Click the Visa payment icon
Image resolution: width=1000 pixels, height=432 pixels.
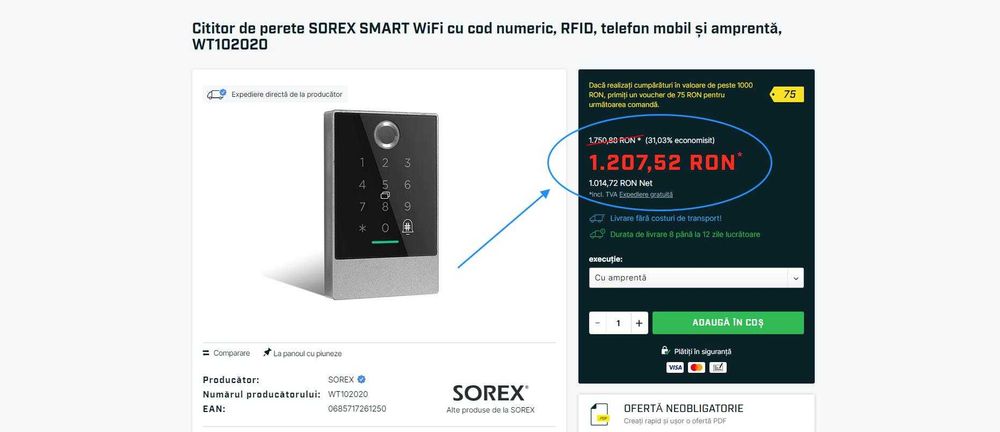pos(675,368)
